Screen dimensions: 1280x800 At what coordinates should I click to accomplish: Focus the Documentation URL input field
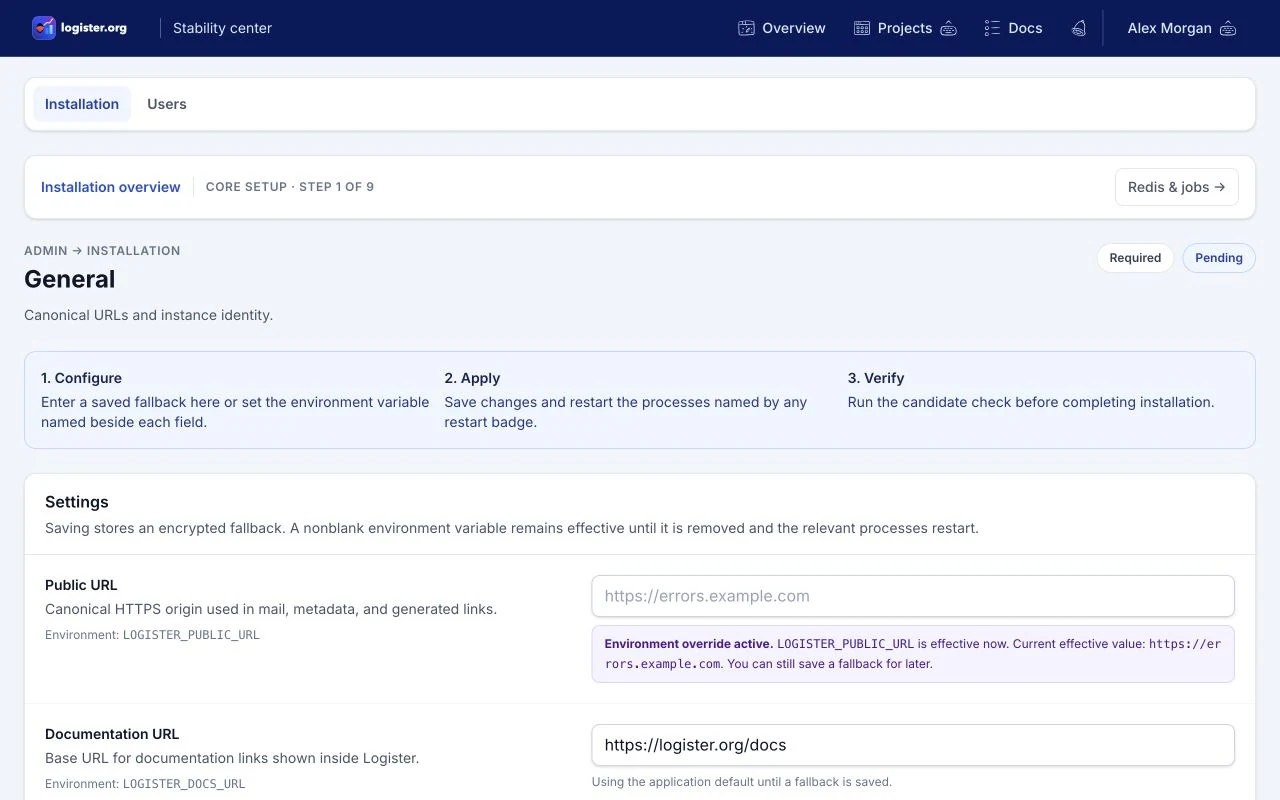(x=913, y=745)
